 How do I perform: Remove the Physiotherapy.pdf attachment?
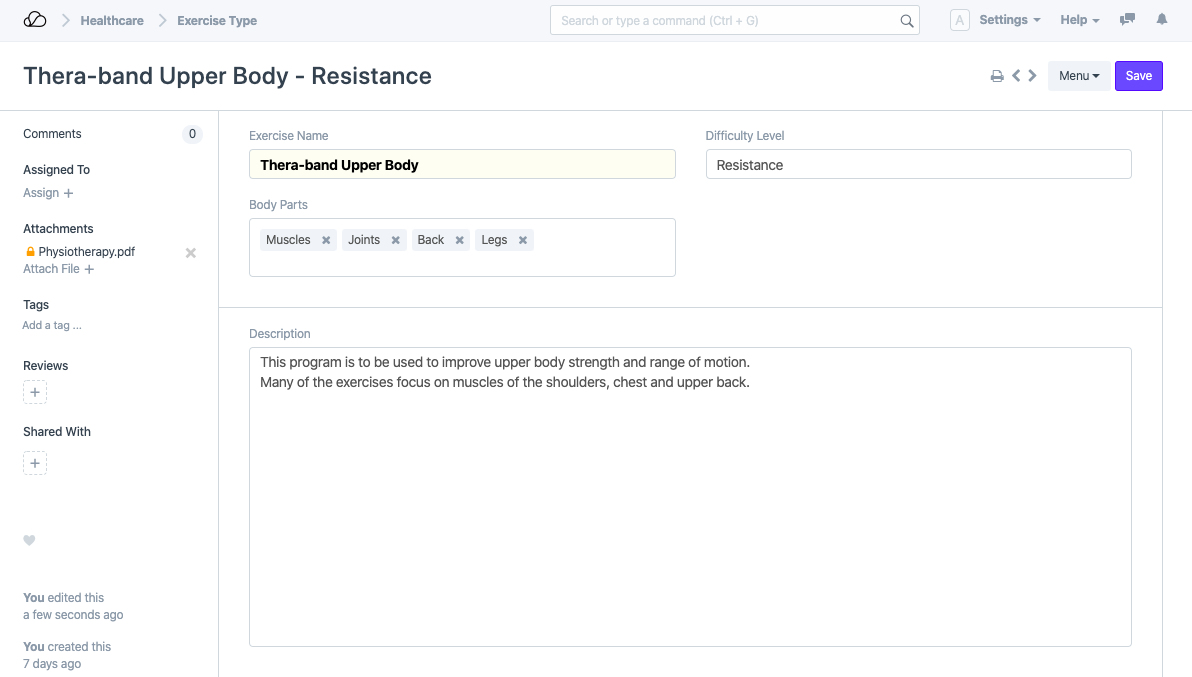tap(191, 253)
